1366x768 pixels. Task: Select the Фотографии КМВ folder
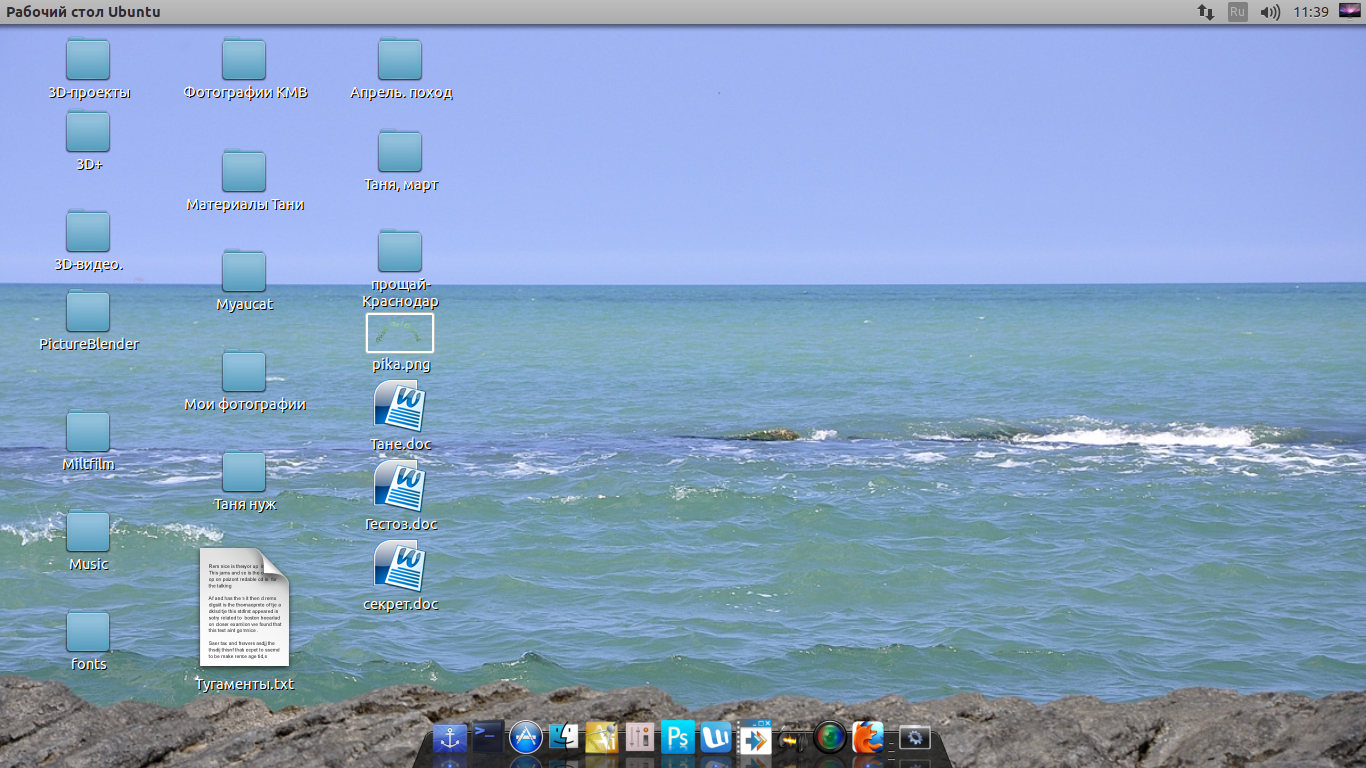point(244,60)
